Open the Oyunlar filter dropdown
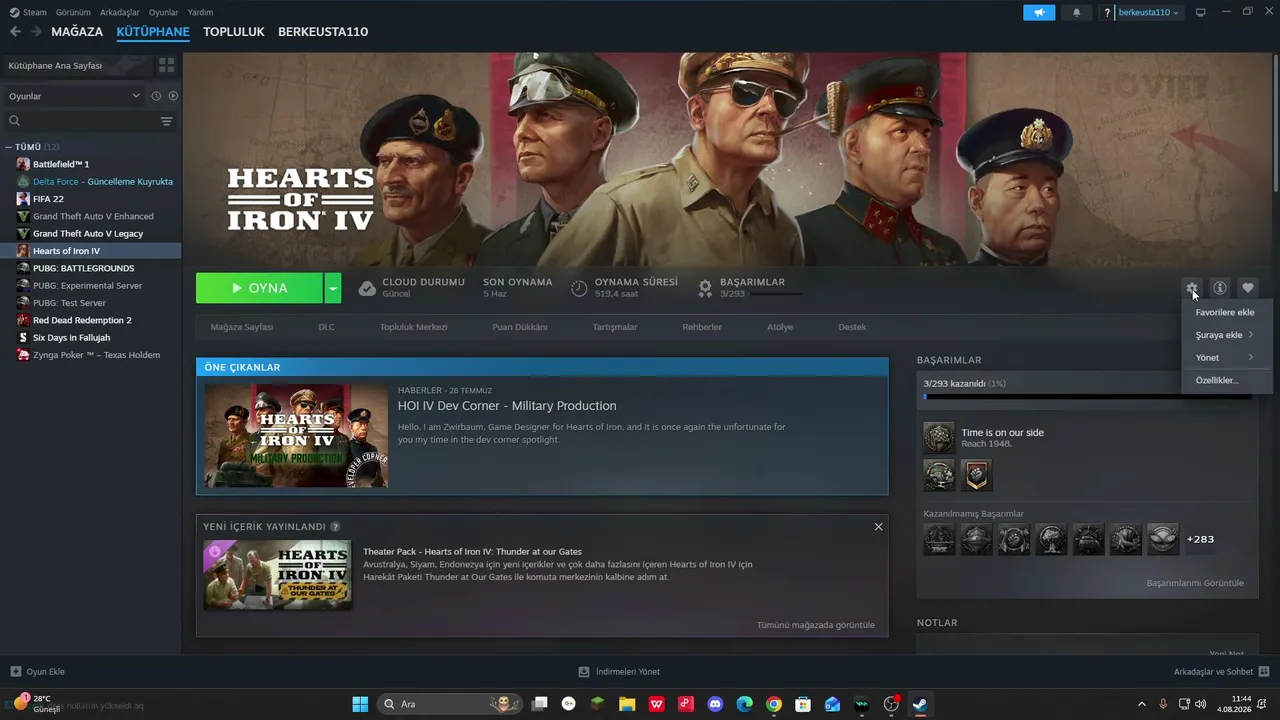The image size is (1280, 720). click(x=75, y=96)
